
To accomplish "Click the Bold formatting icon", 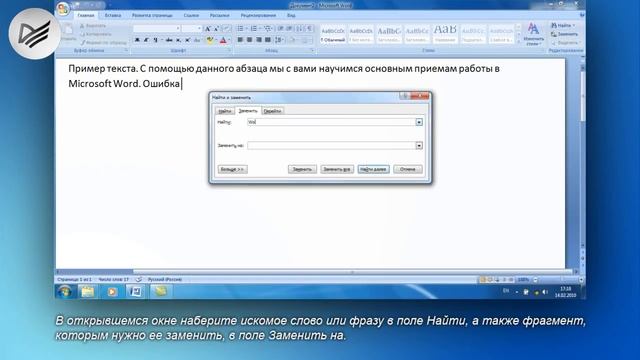I will [x=137, y=40].
